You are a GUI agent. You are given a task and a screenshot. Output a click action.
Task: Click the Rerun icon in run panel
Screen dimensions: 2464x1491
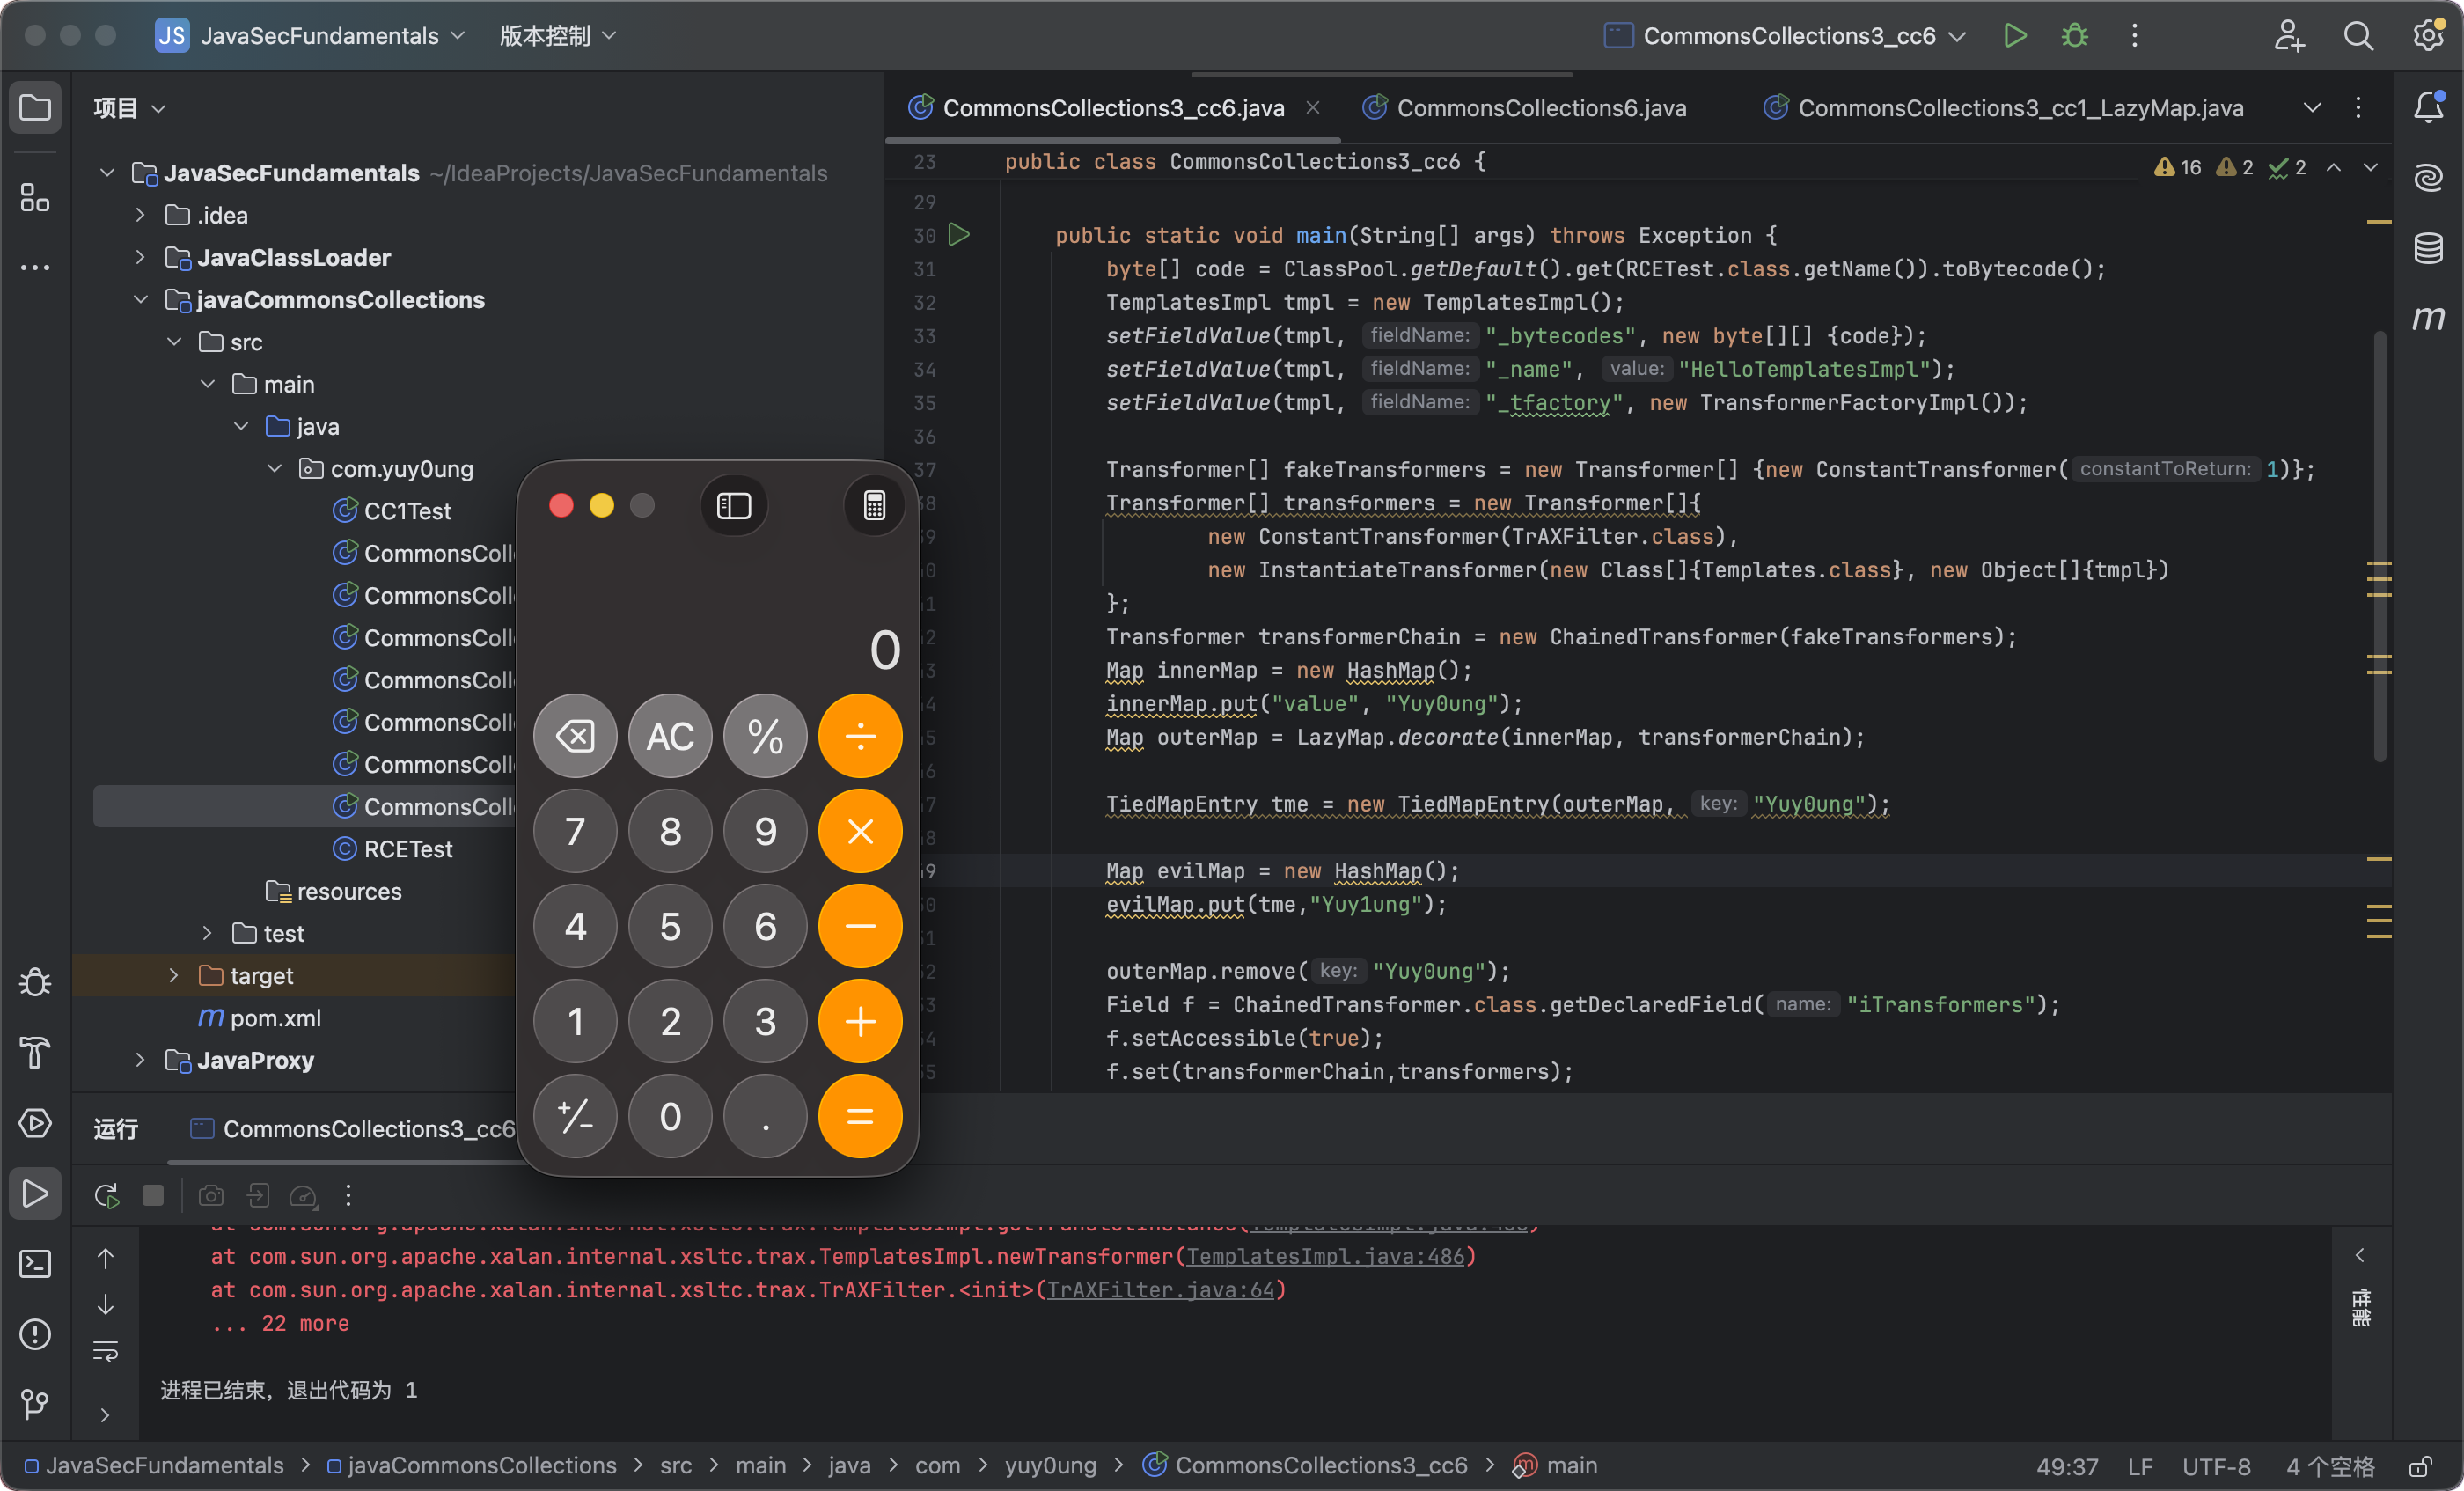(106, 1195)
